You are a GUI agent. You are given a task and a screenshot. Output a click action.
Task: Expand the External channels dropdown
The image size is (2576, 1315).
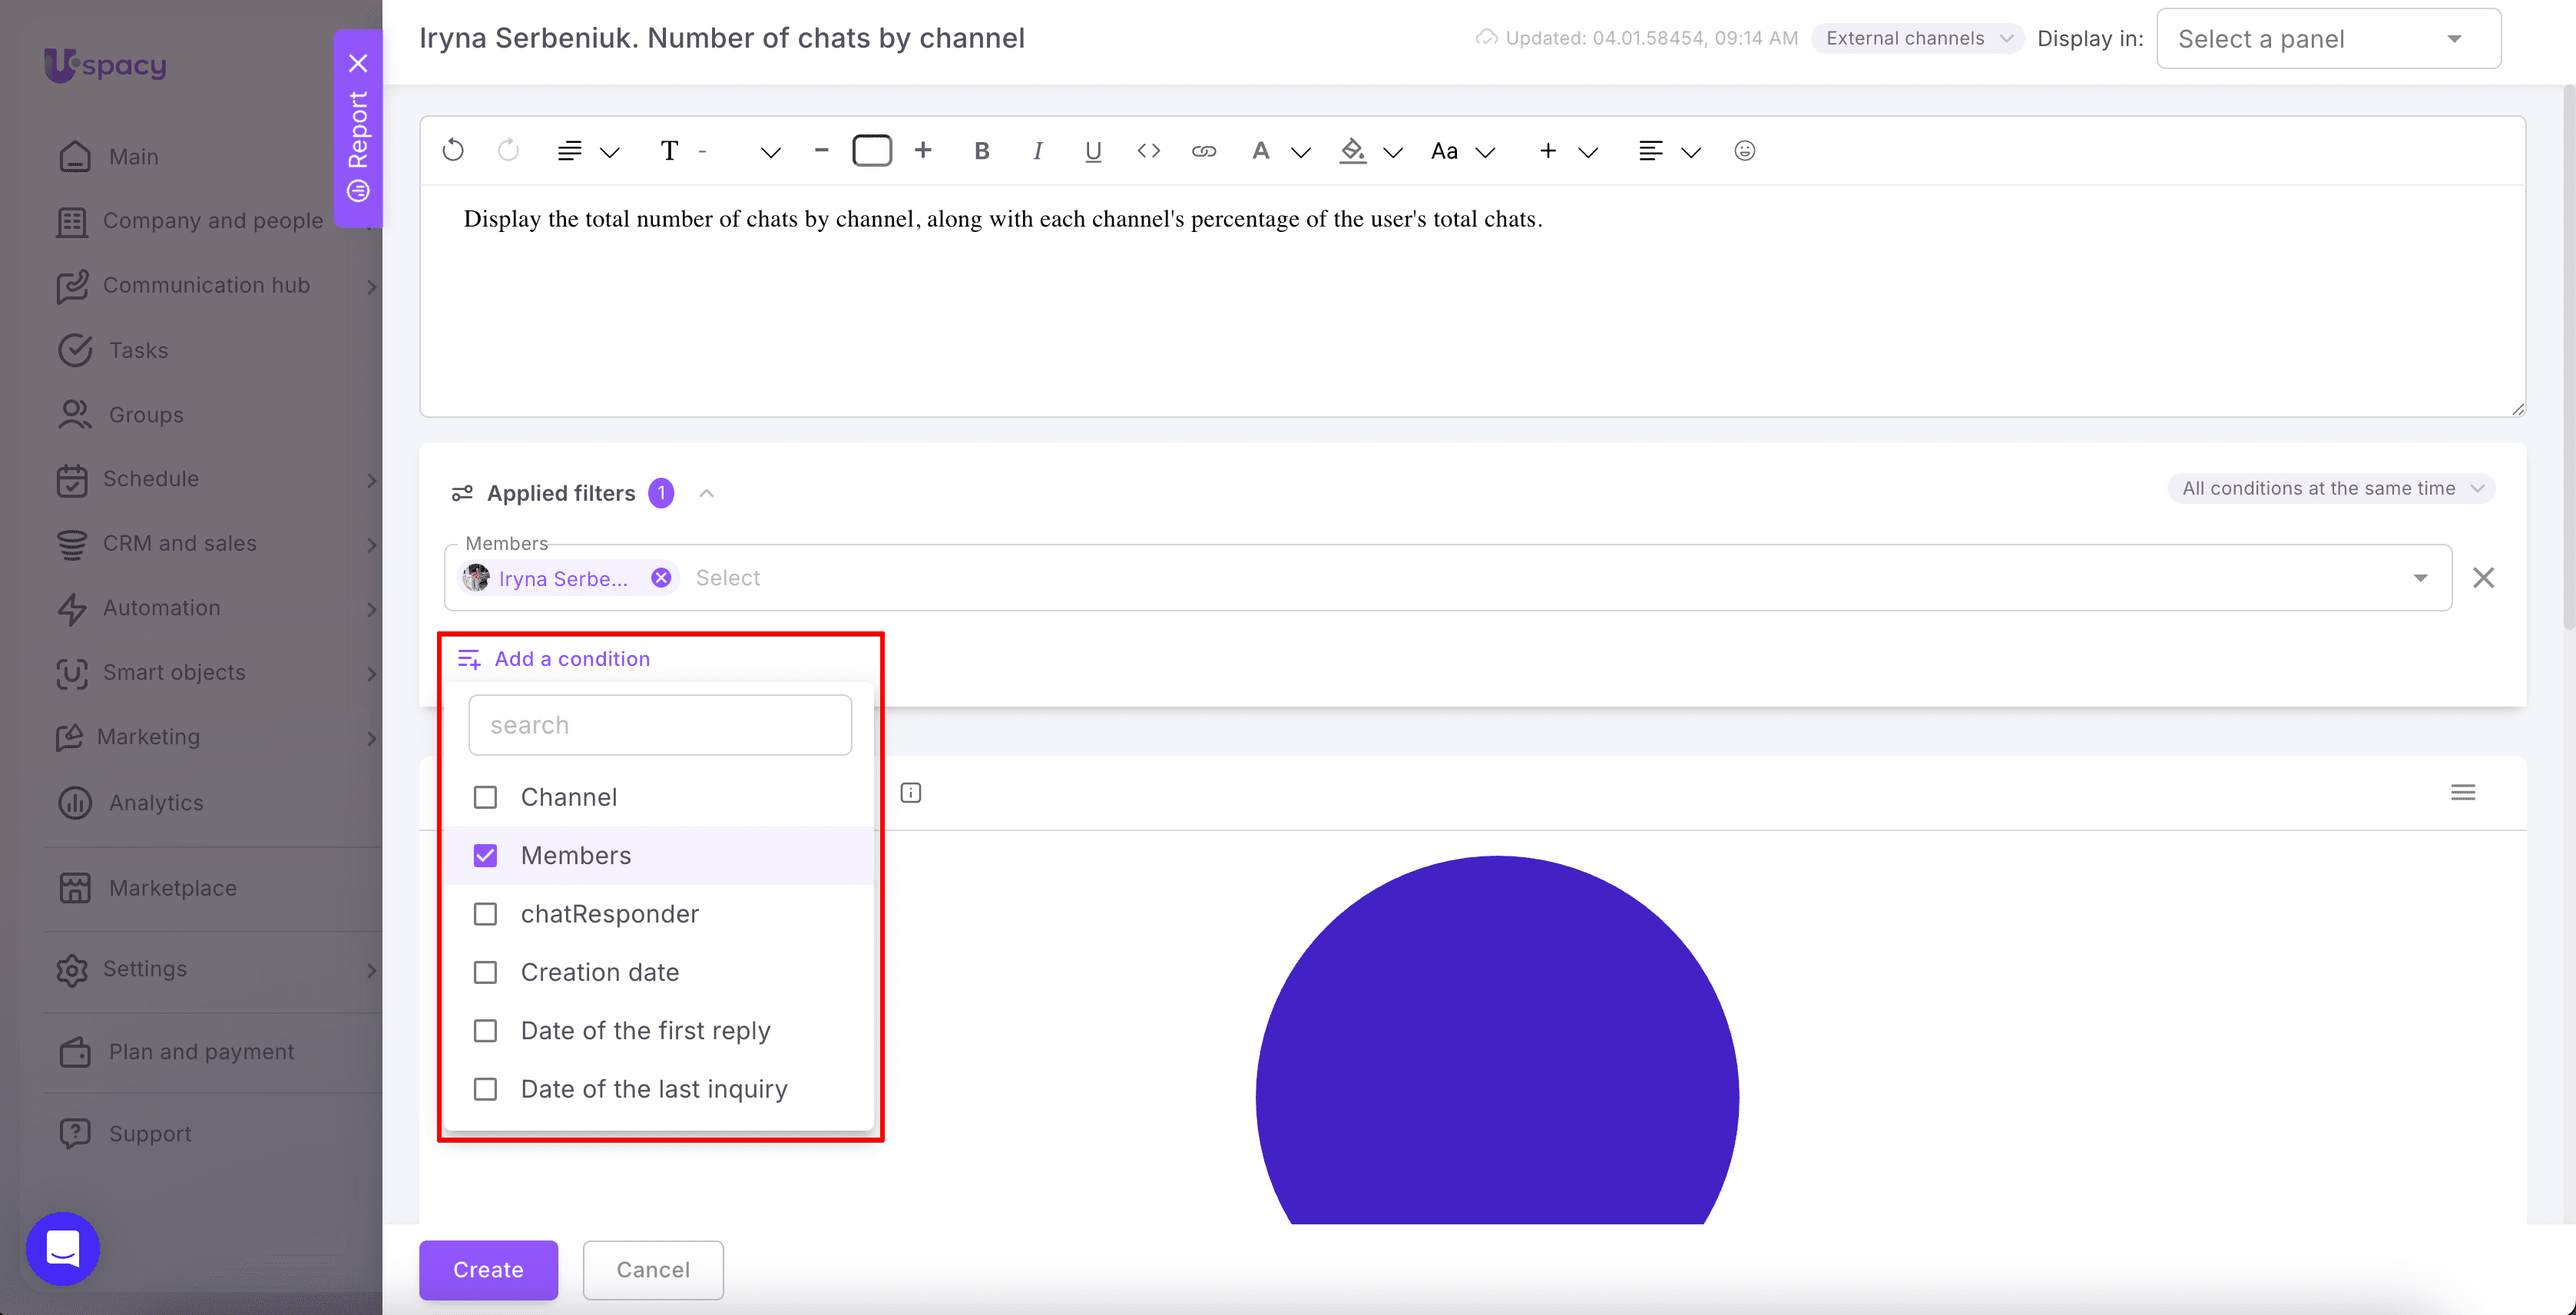pyautogui.click(x=1917, y=38)
